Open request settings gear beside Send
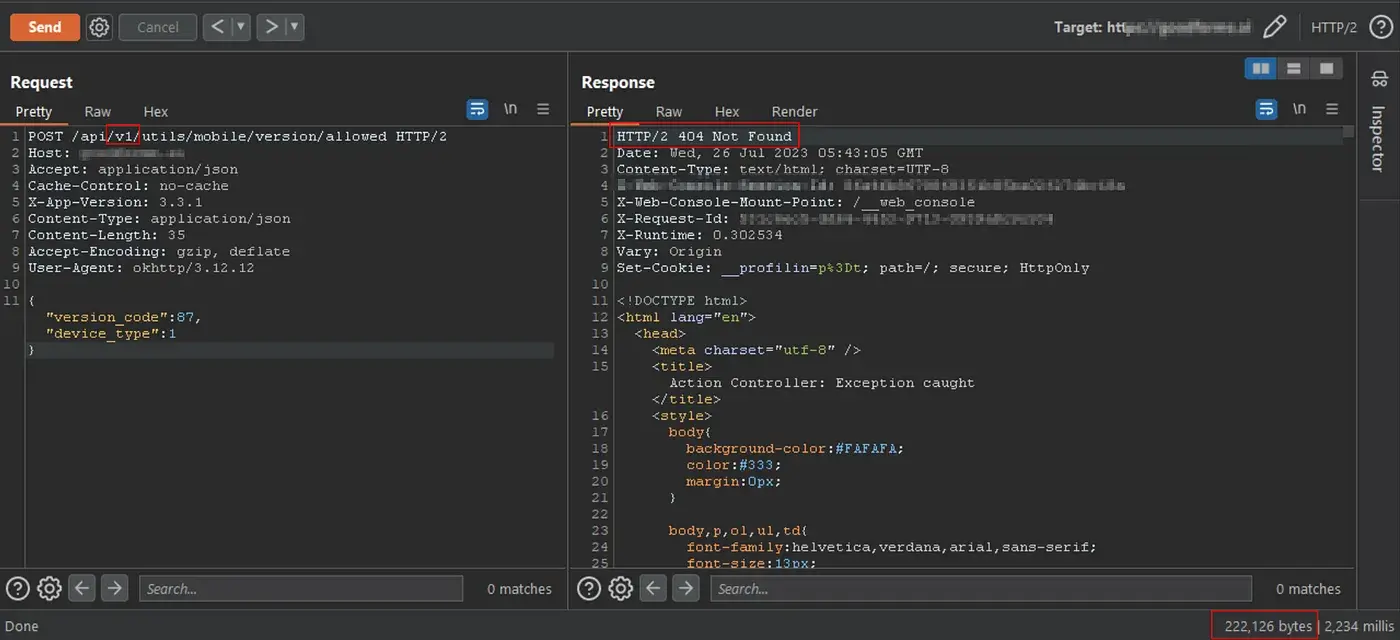 [99, 27]
